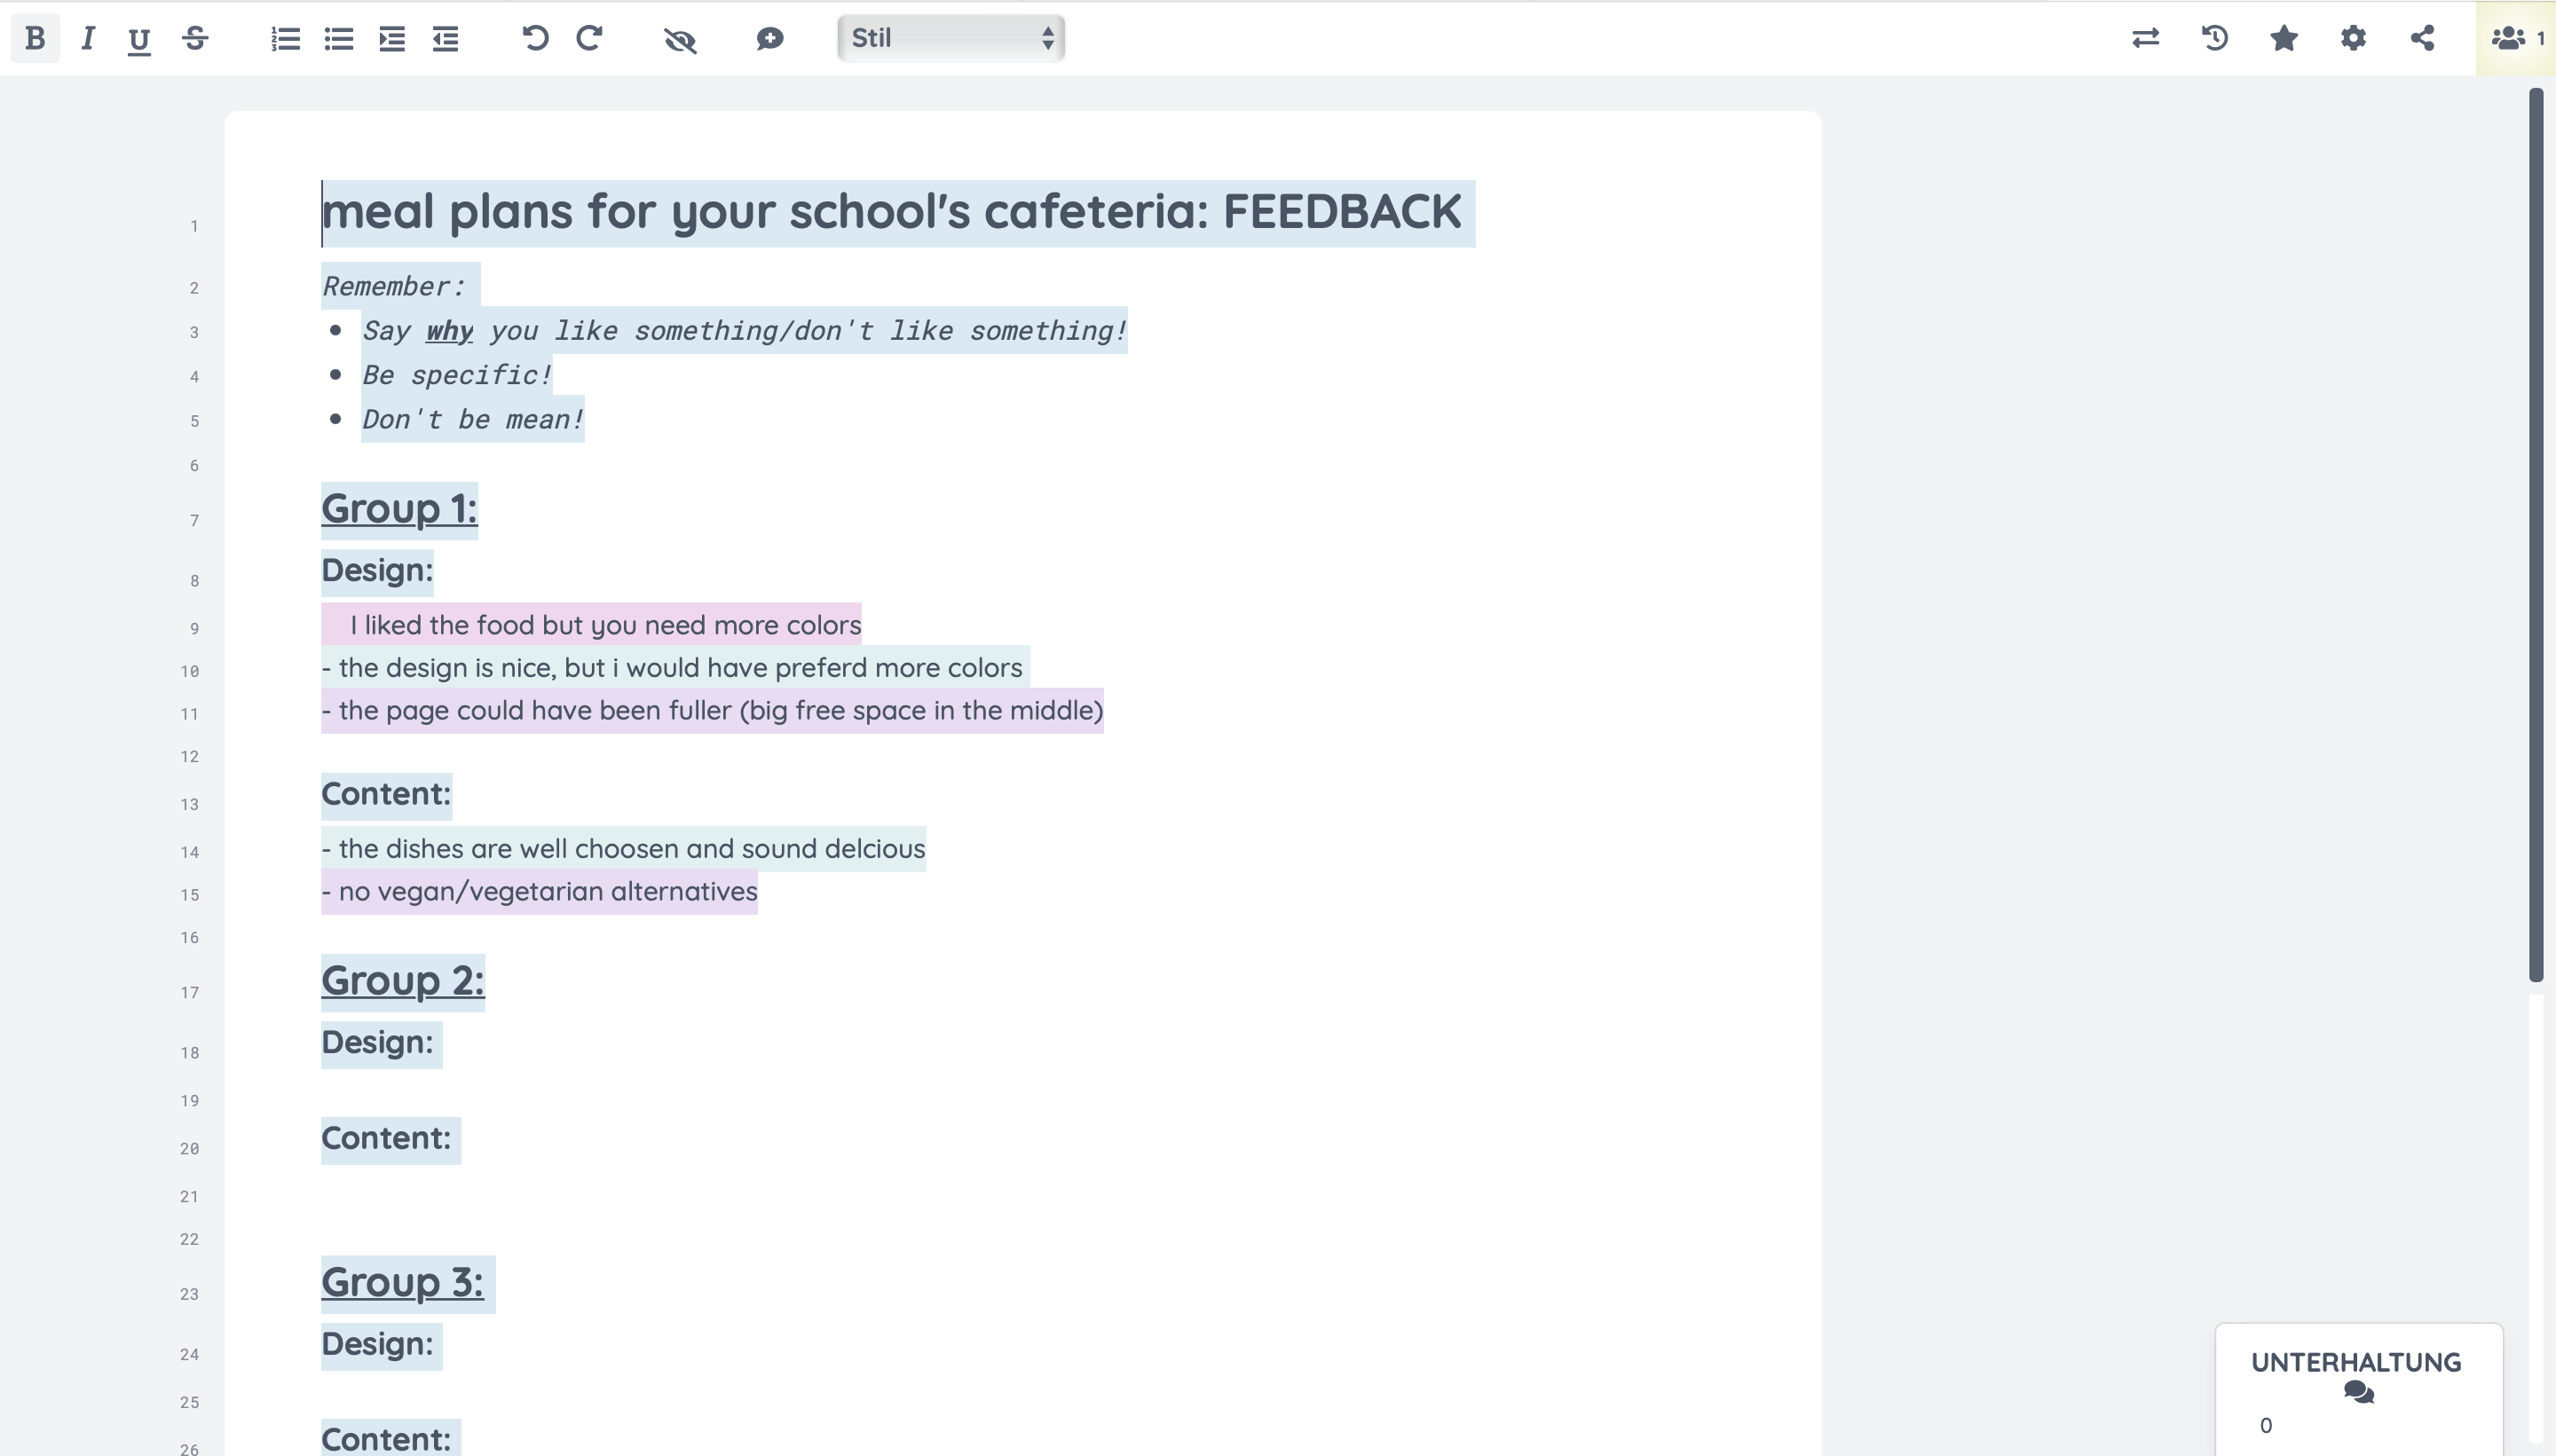The image size is (2556, 1456).
Task: Insert an unordered bullet list
Action: pos(339,39)
